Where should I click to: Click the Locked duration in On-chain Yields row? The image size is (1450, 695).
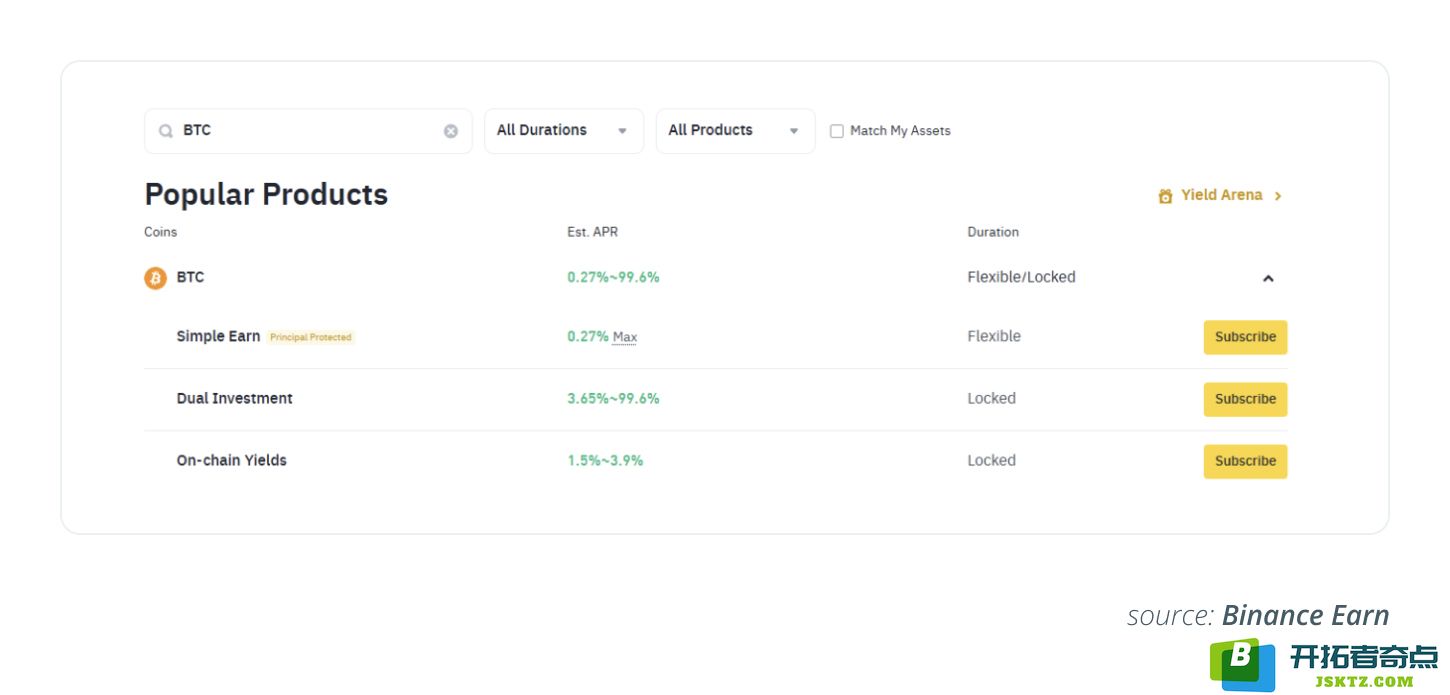pyautogui.click(x=991, y=460)
